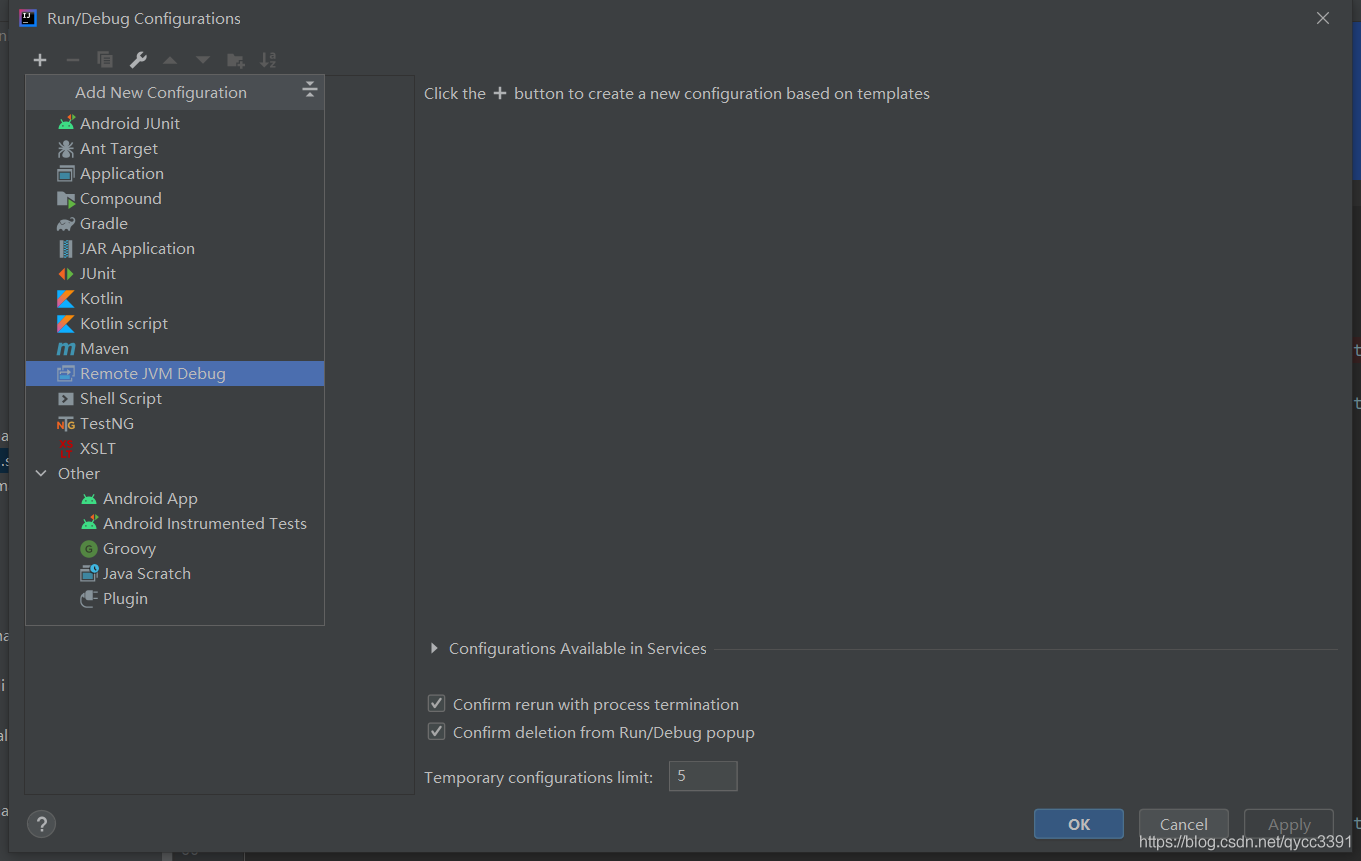Collapse the Other group chevron
Screen dimensions: 1361x861
pos(41,473)
